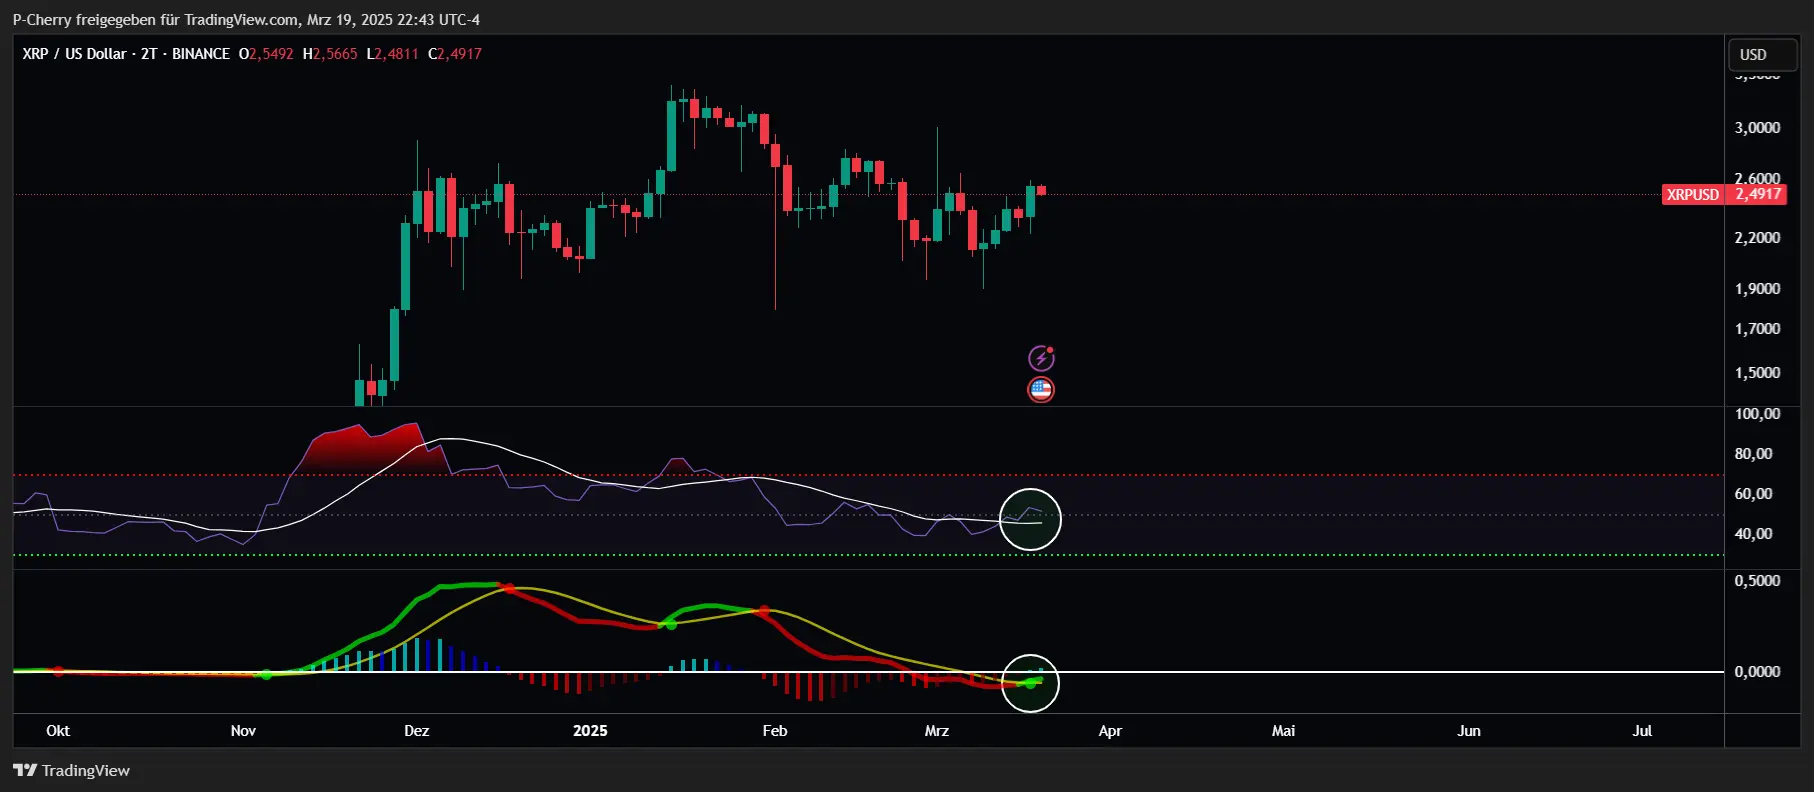Click the 1,5000 price axis label
The width and height of the screenshot is (1814, 792).
(x=1757, y=373)
